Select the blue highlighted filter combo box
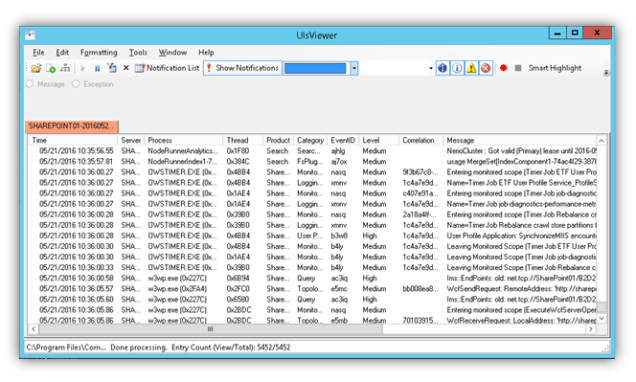The width and height of the screenshot is (636, 382). click(316, 68)
